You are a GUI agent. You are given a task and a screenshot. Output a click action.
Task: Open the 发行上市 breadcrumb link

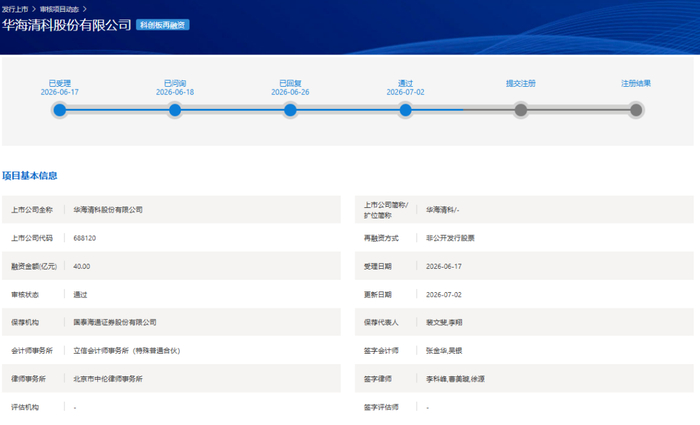pyautogui.click(x=15, y=9)
